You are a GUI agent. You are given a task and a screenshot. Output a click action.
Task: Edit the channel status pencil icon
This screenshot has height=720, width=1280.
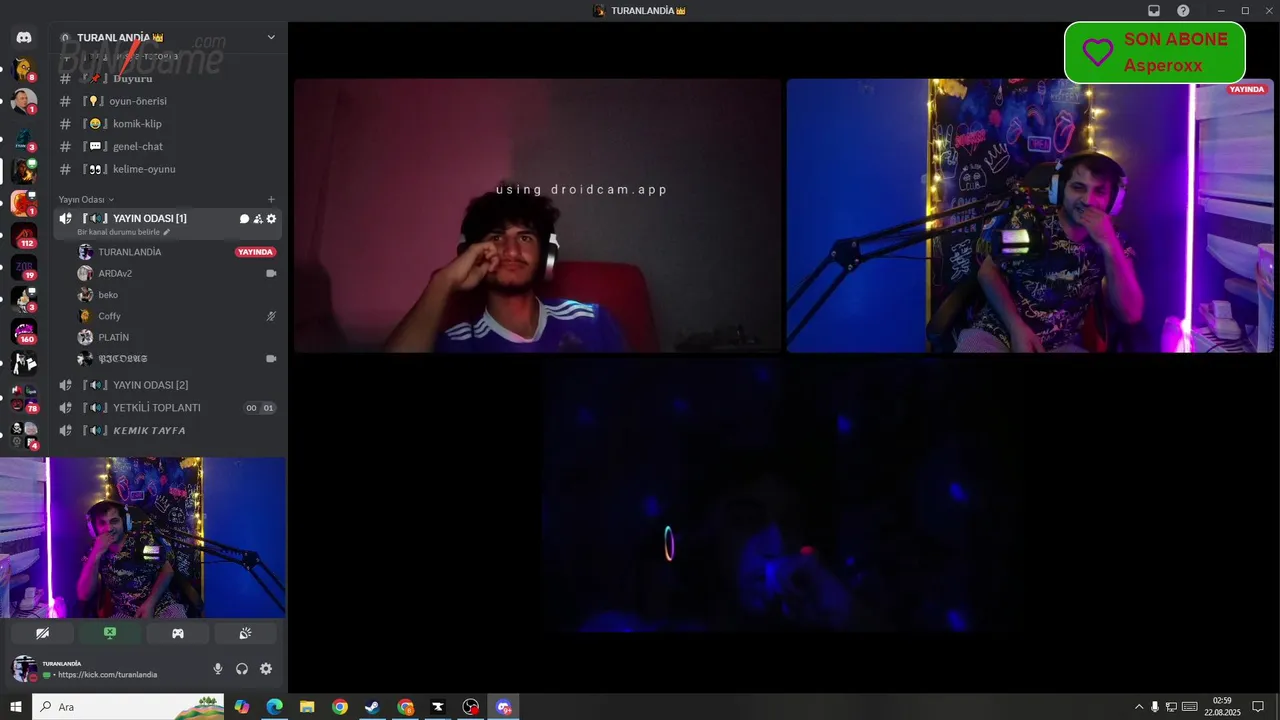[167, 232]
